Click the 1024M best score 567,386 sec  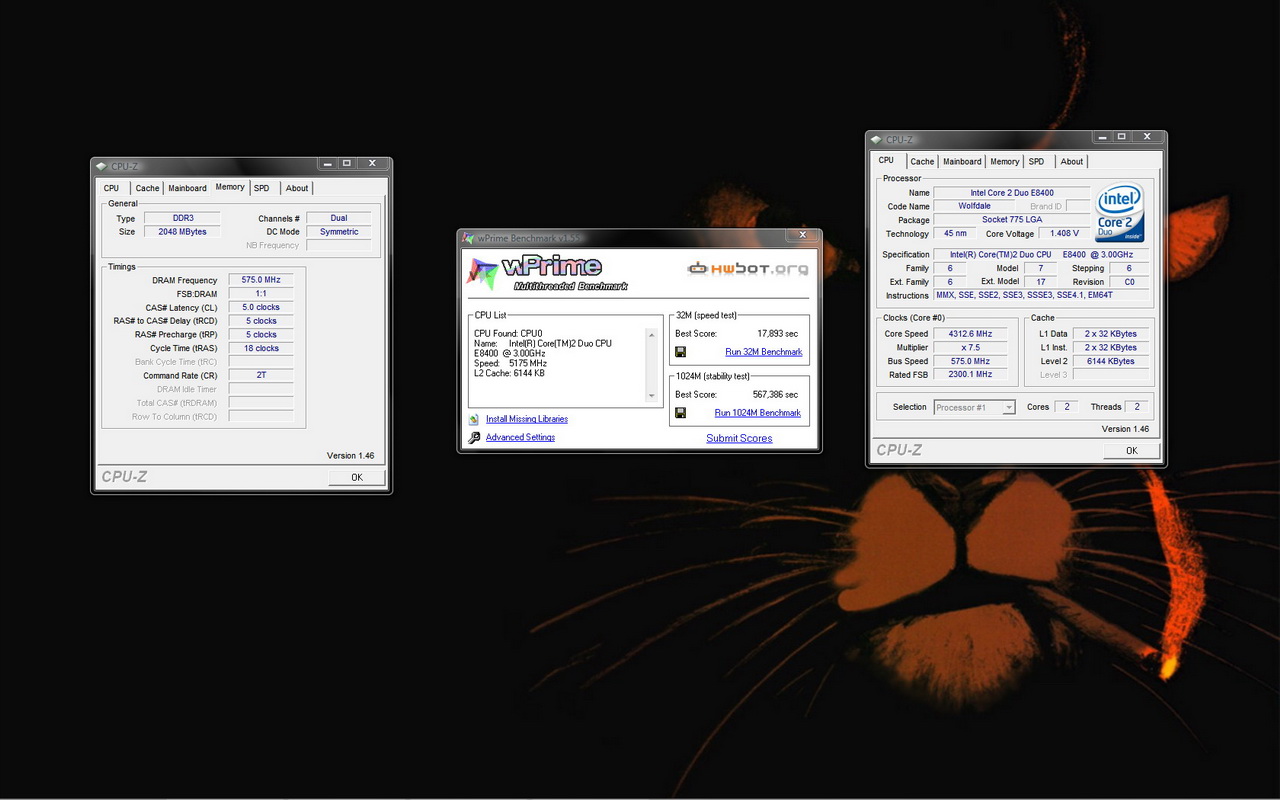tap(775, 394)
